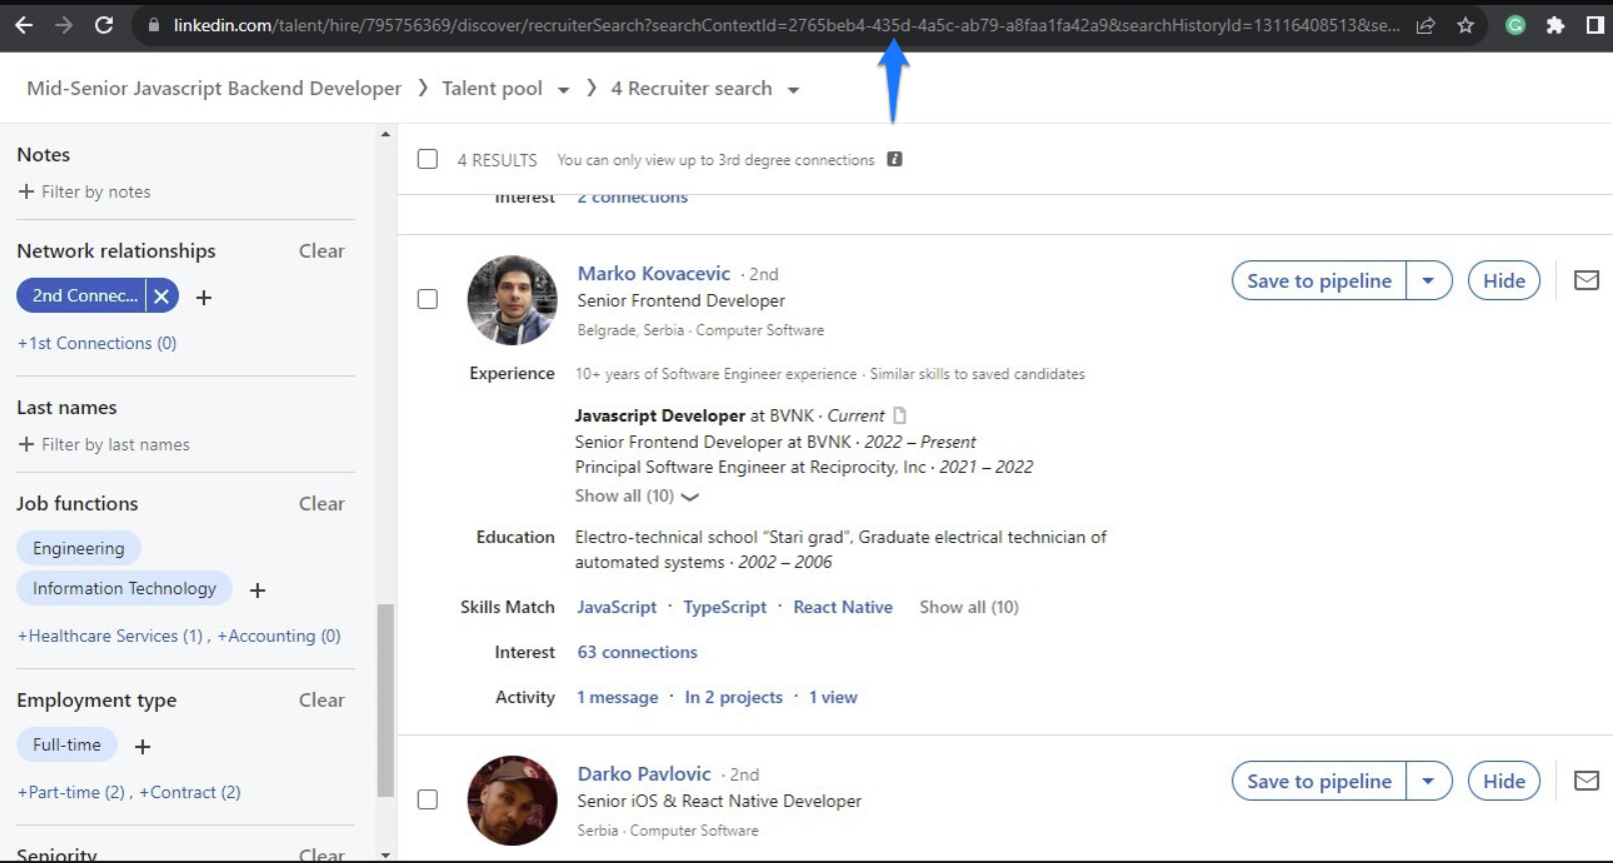The height and width of the screenshot is (863, 1613).
Task: Add another employment type with plus icon
Action: click(143, 746)
